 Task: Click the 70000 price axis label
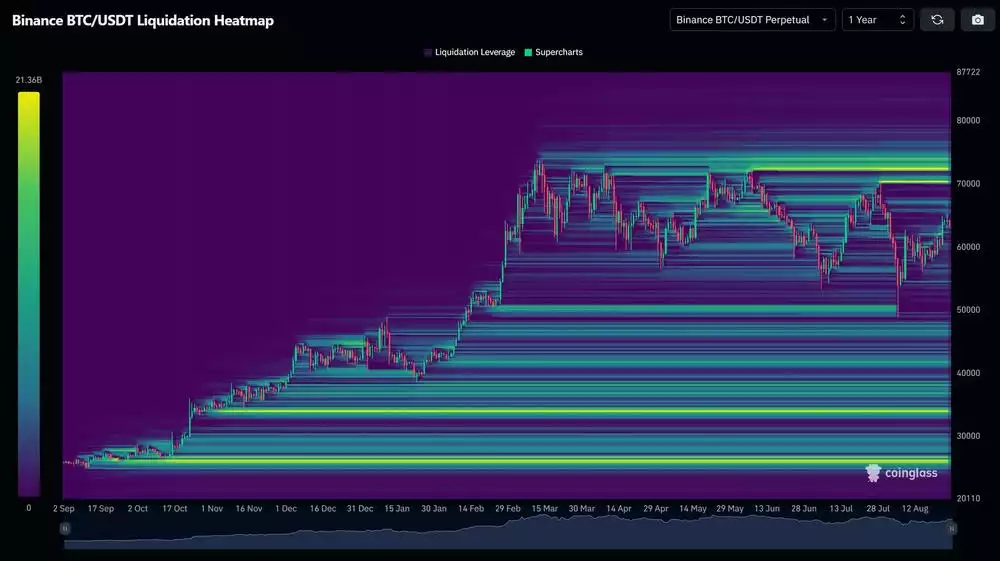click(x=968, y=184)
